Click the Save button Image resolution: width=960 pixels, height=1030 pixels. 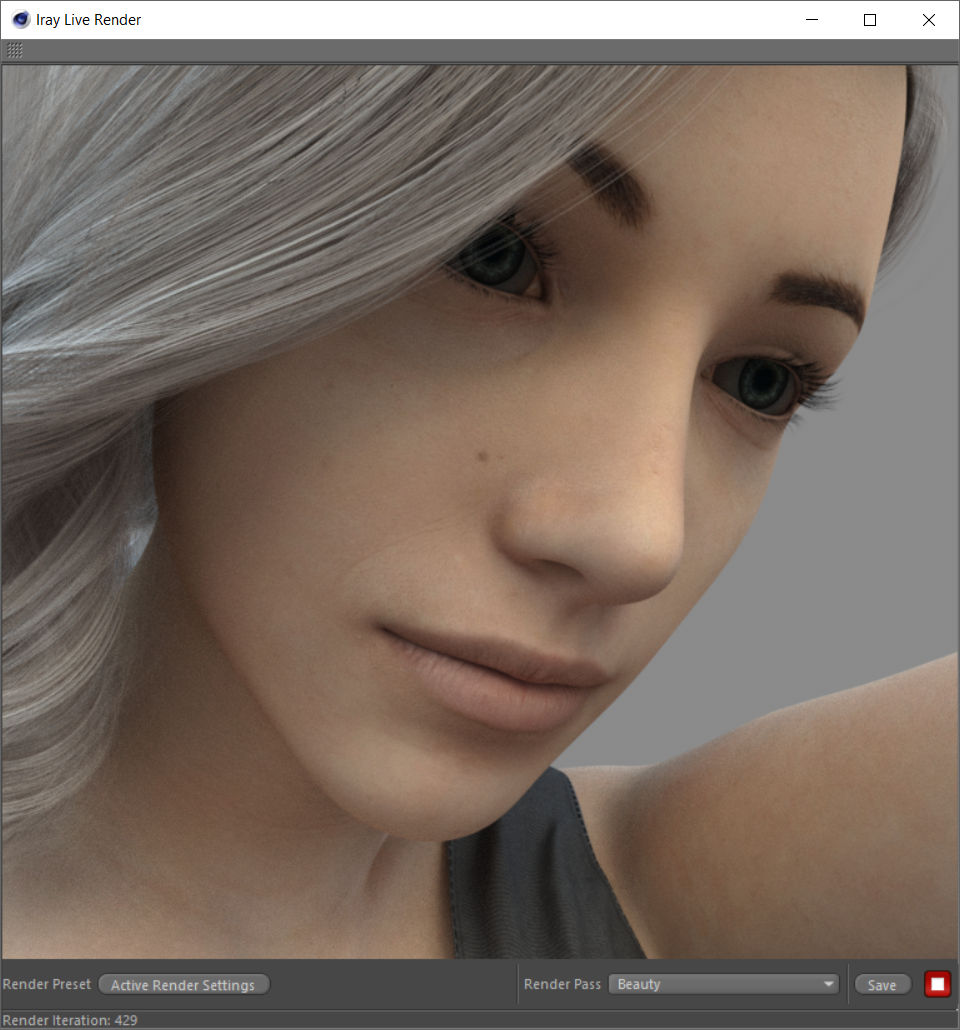[x=882, y=985]
